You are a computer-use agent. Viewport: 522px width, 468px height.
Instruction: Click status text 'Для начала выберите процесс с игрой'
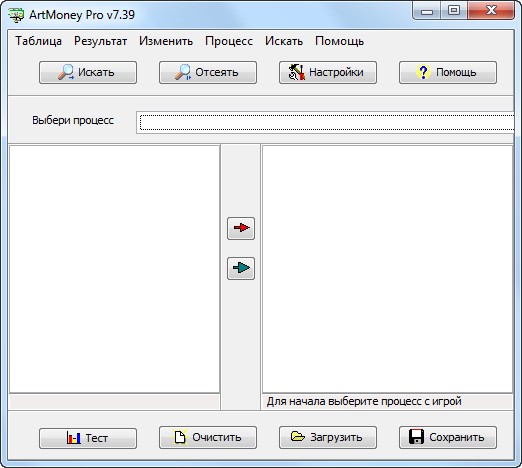coord(364,401)
